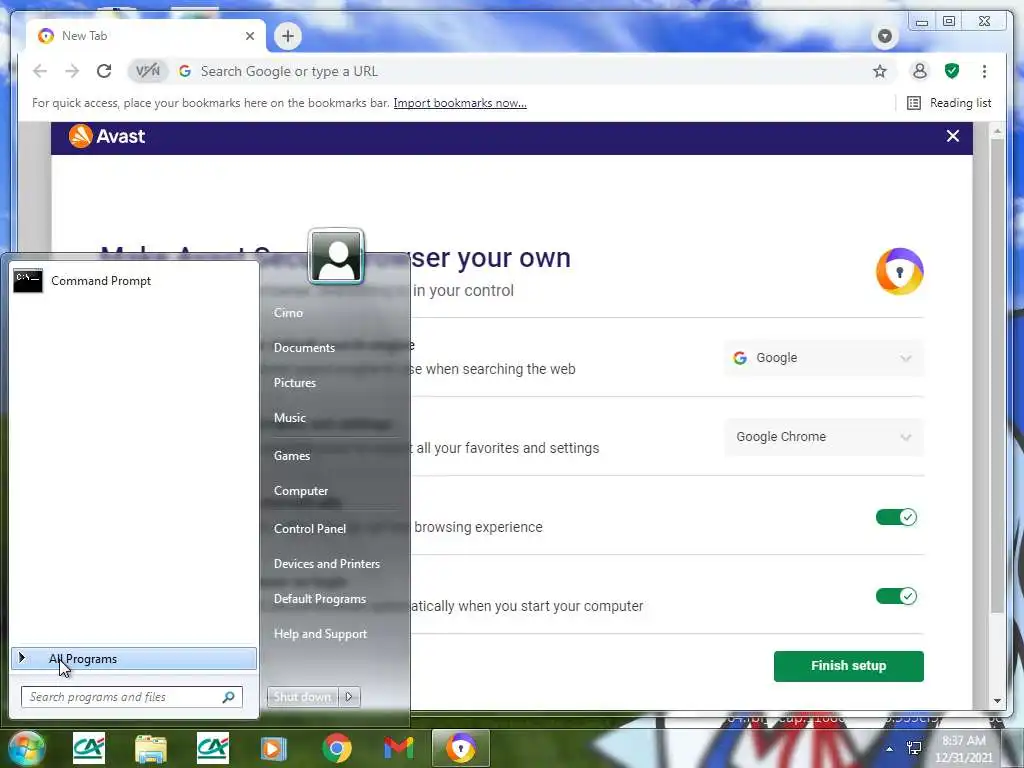Click Avast Secure Browser taskbar icon
This screenshot has height=768, width=1024.
point(460,748)
